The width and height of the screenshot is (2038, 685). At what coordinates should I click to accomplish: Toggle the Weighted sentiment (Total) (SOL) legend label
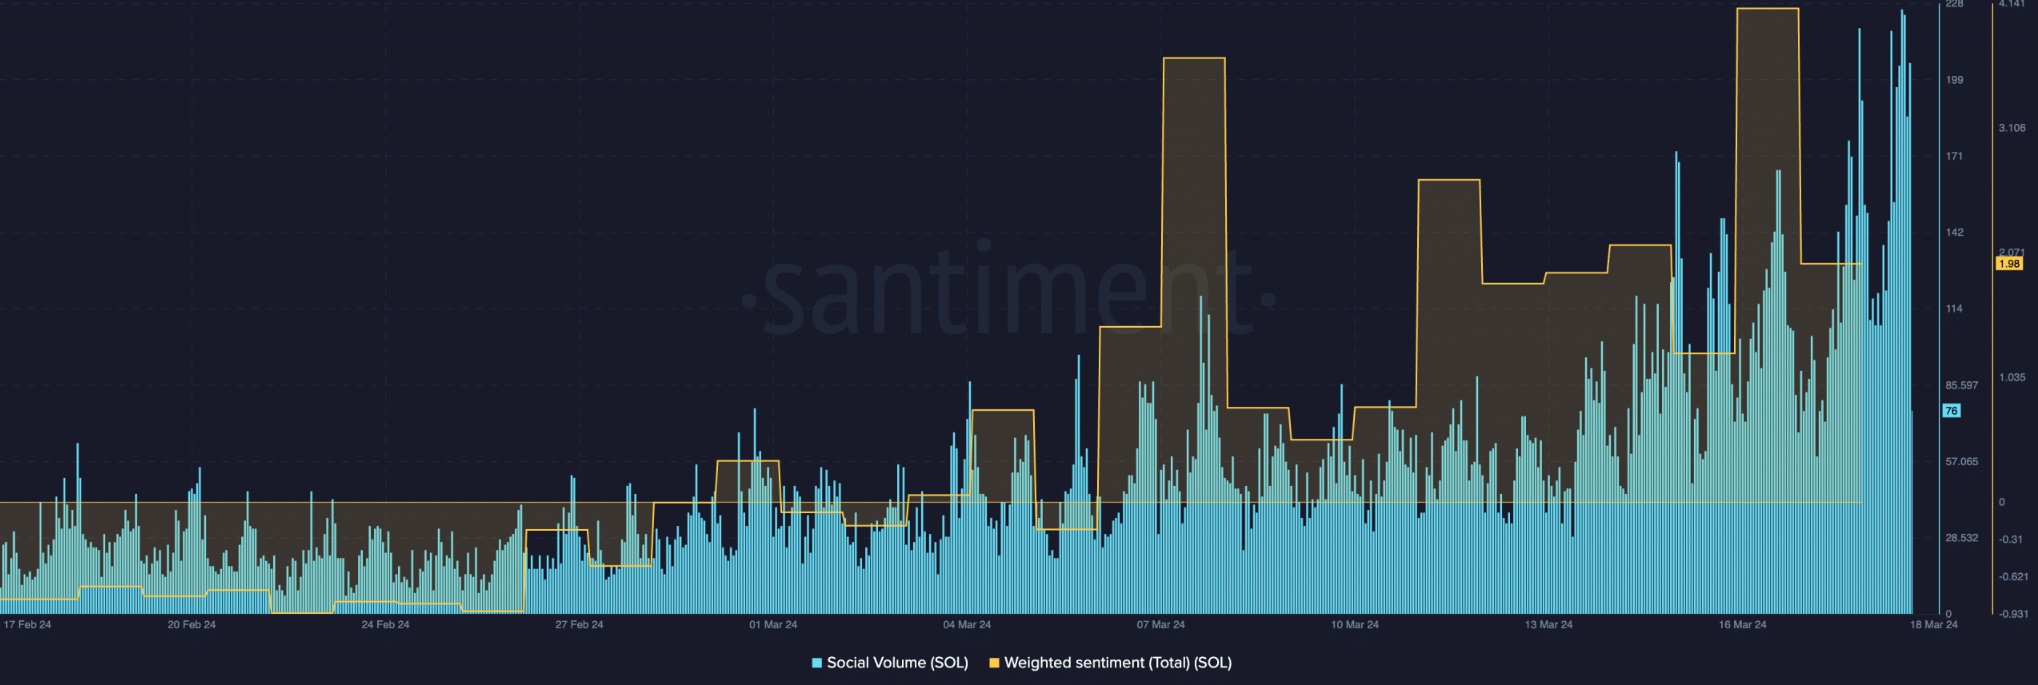[x=1117, y=663]
